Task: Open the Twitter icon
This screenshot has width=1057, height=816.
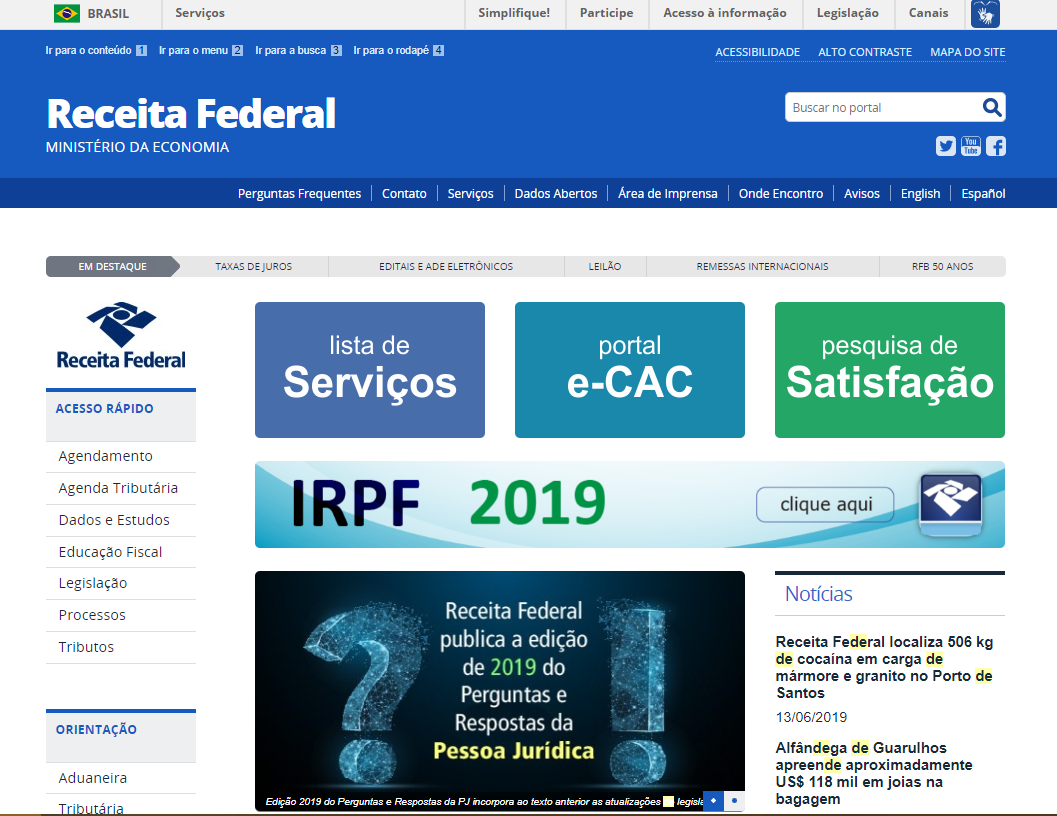Action: pos(946,146)
